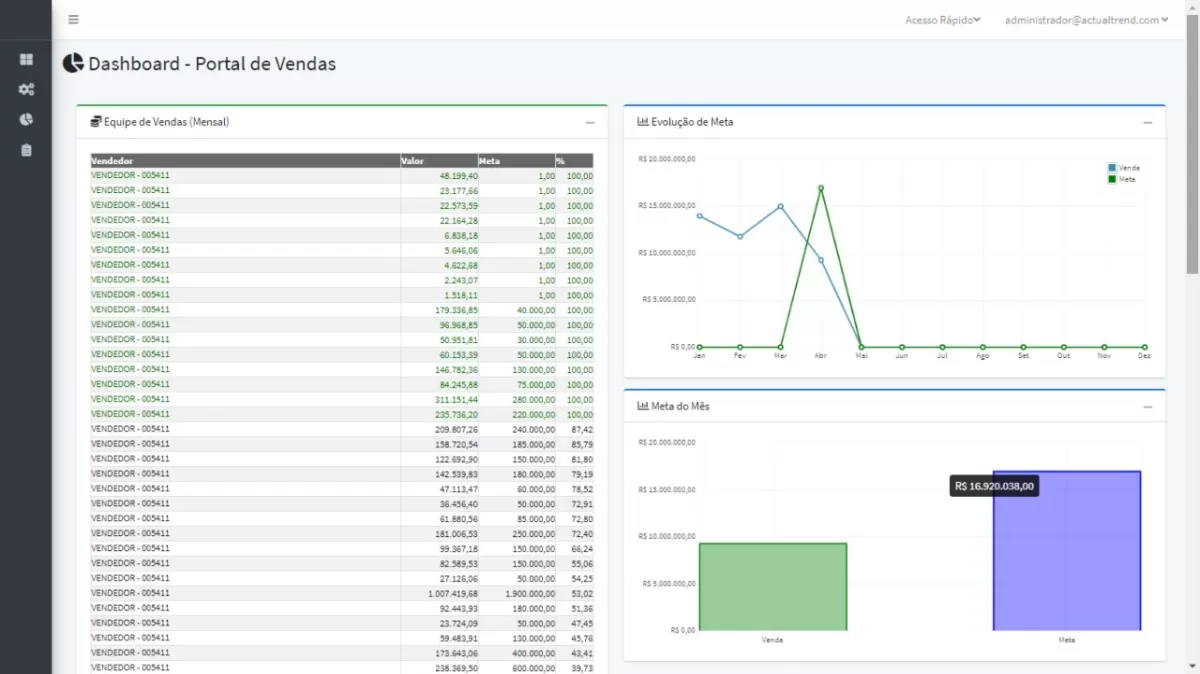The height and width of the screenshot is (674, 1200).
Task: Collapse the Evolução de Meta panel
Action: pos(1148,122)
